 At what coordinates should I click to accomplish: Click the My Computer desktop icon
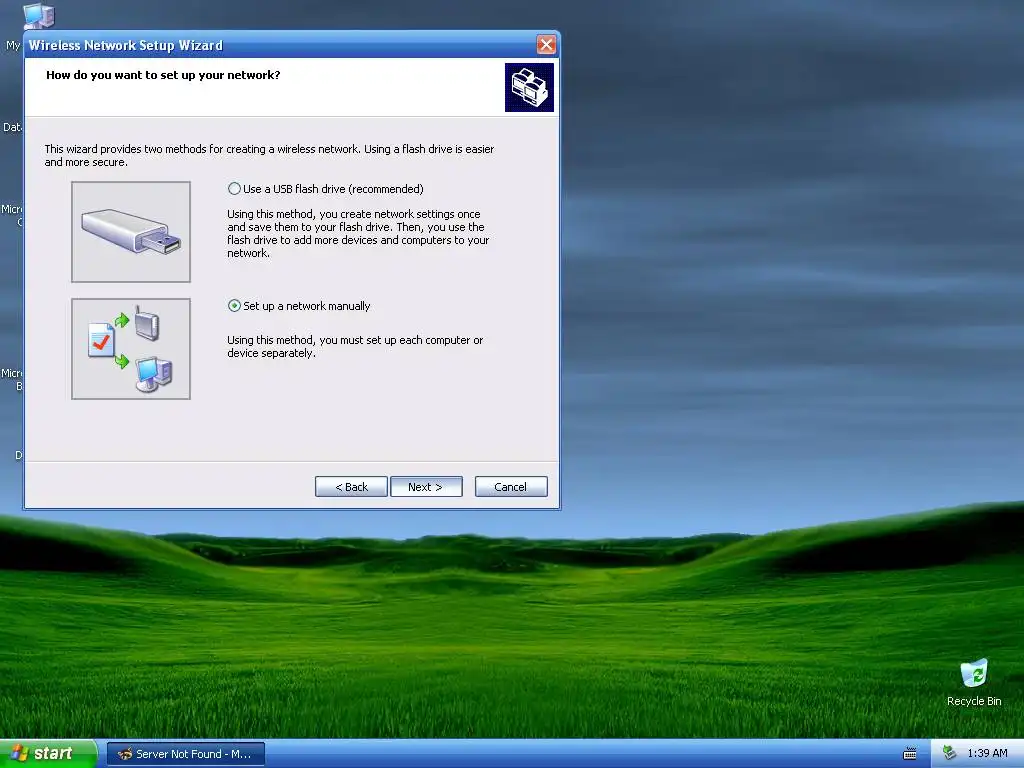38,16
